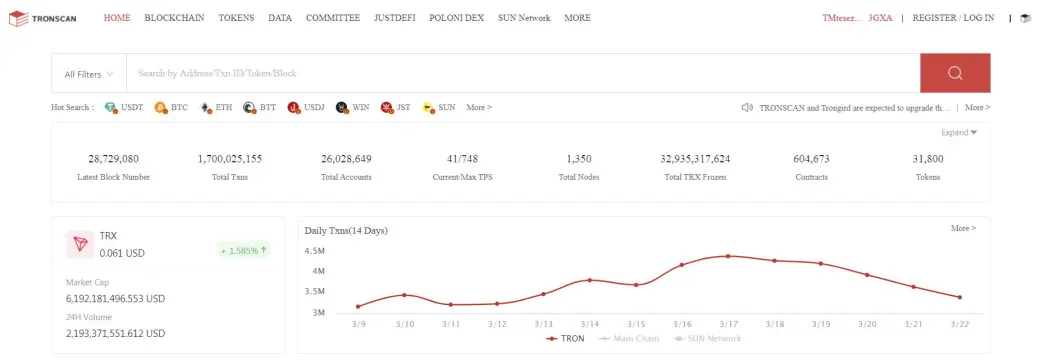The image size is (1049, 360).
Task: Click the USDJ token icon
Action: [293, 107]
